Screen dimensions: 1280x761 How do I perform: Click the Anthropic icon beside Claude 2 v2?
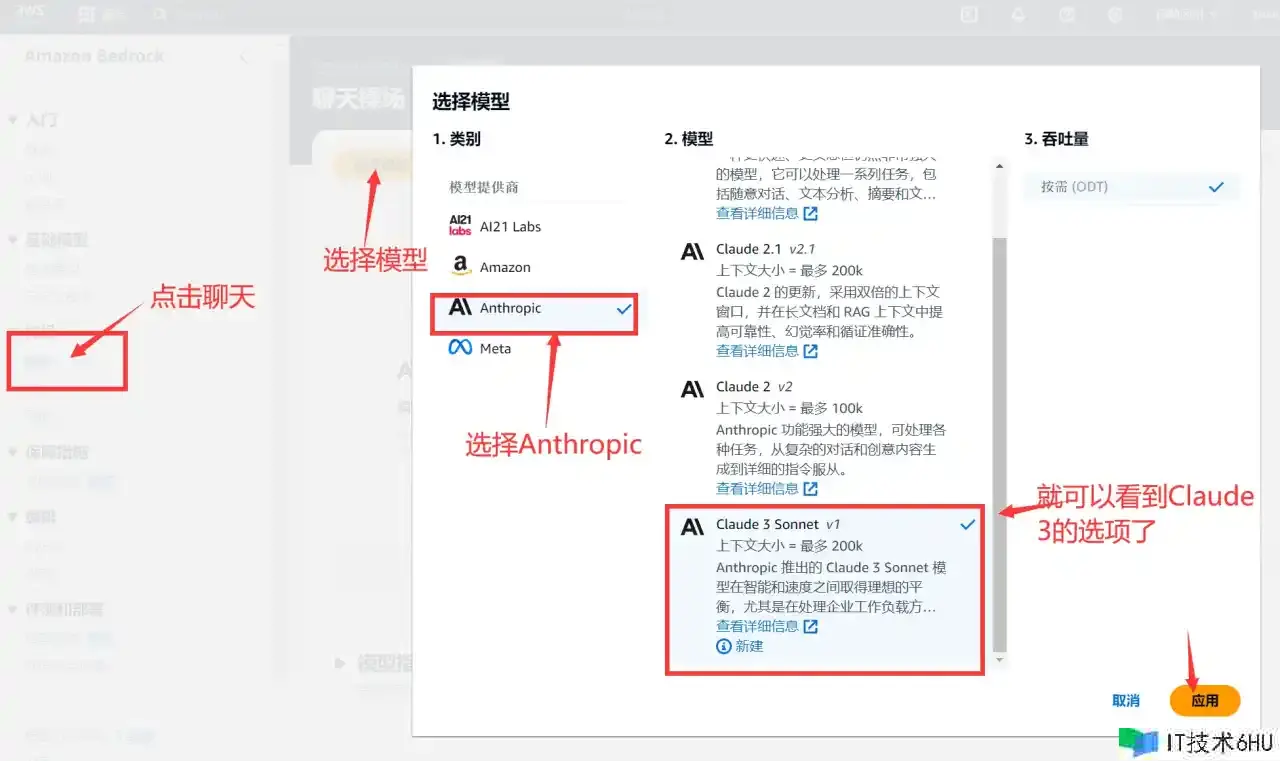pyautogui.click(x=692, y=389)
